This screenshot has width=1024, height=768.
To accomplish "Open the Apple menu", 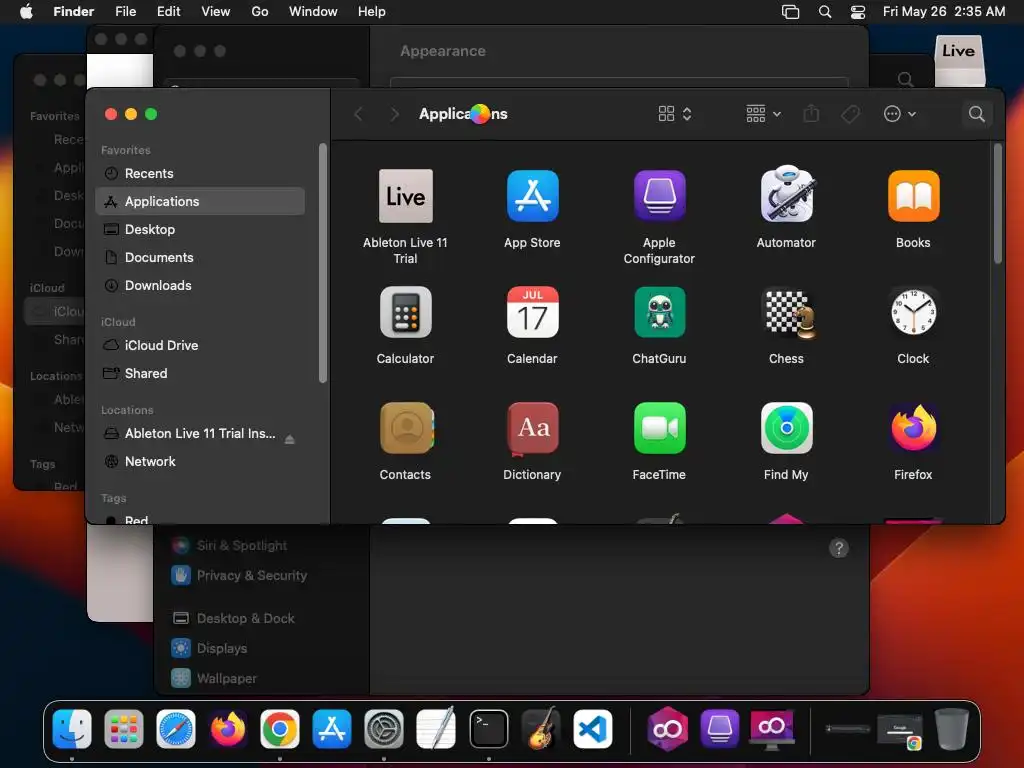I will [x=26, y=11].
